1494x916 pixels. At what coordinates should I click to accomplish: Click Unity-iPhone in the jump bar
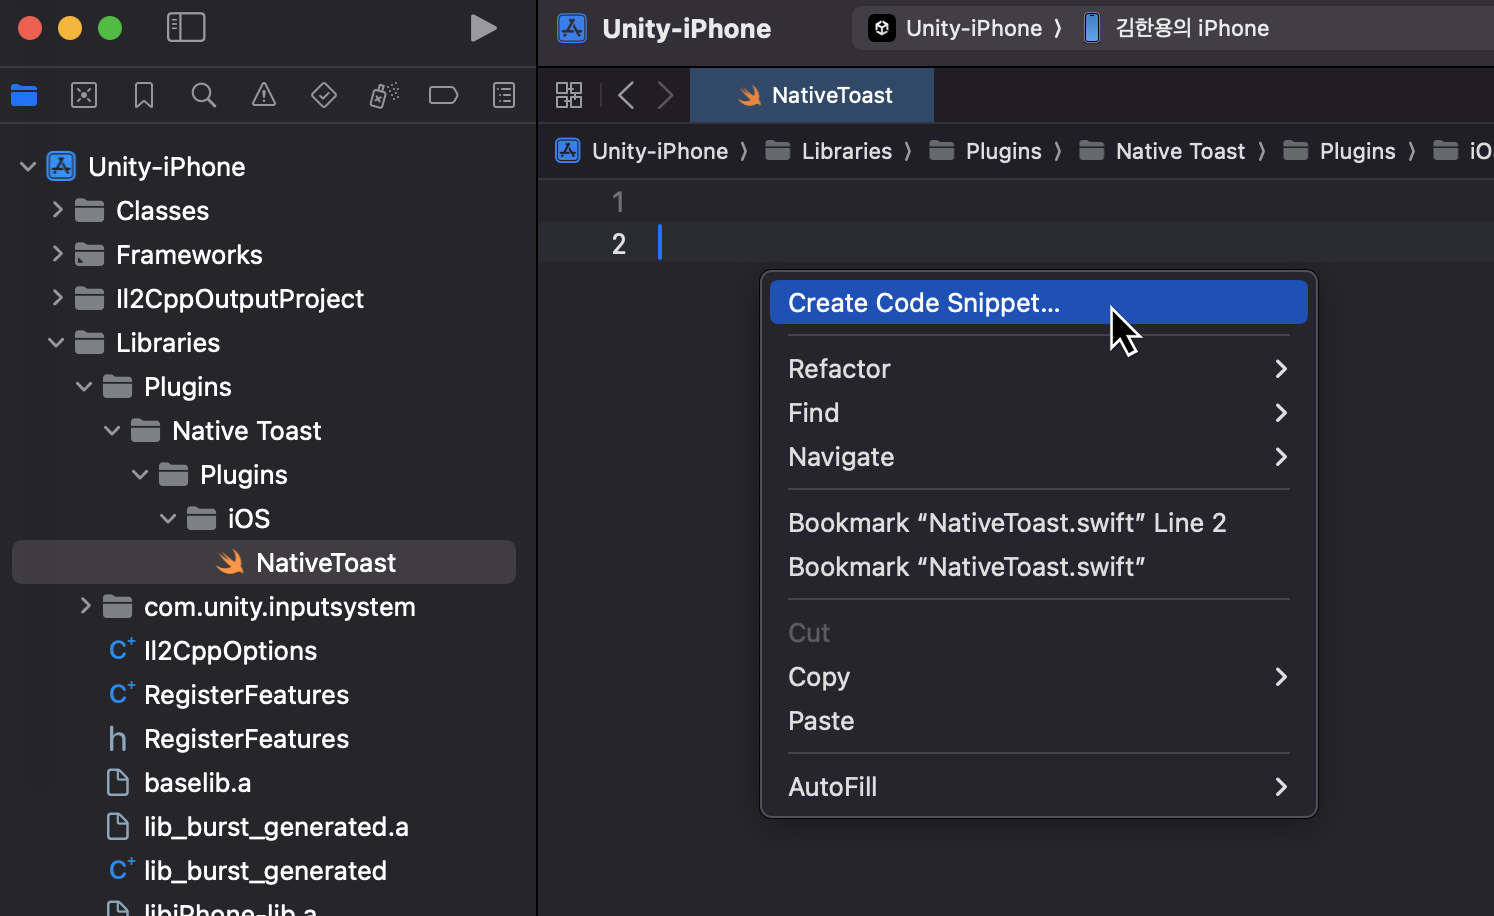click(x=660, y=151)
